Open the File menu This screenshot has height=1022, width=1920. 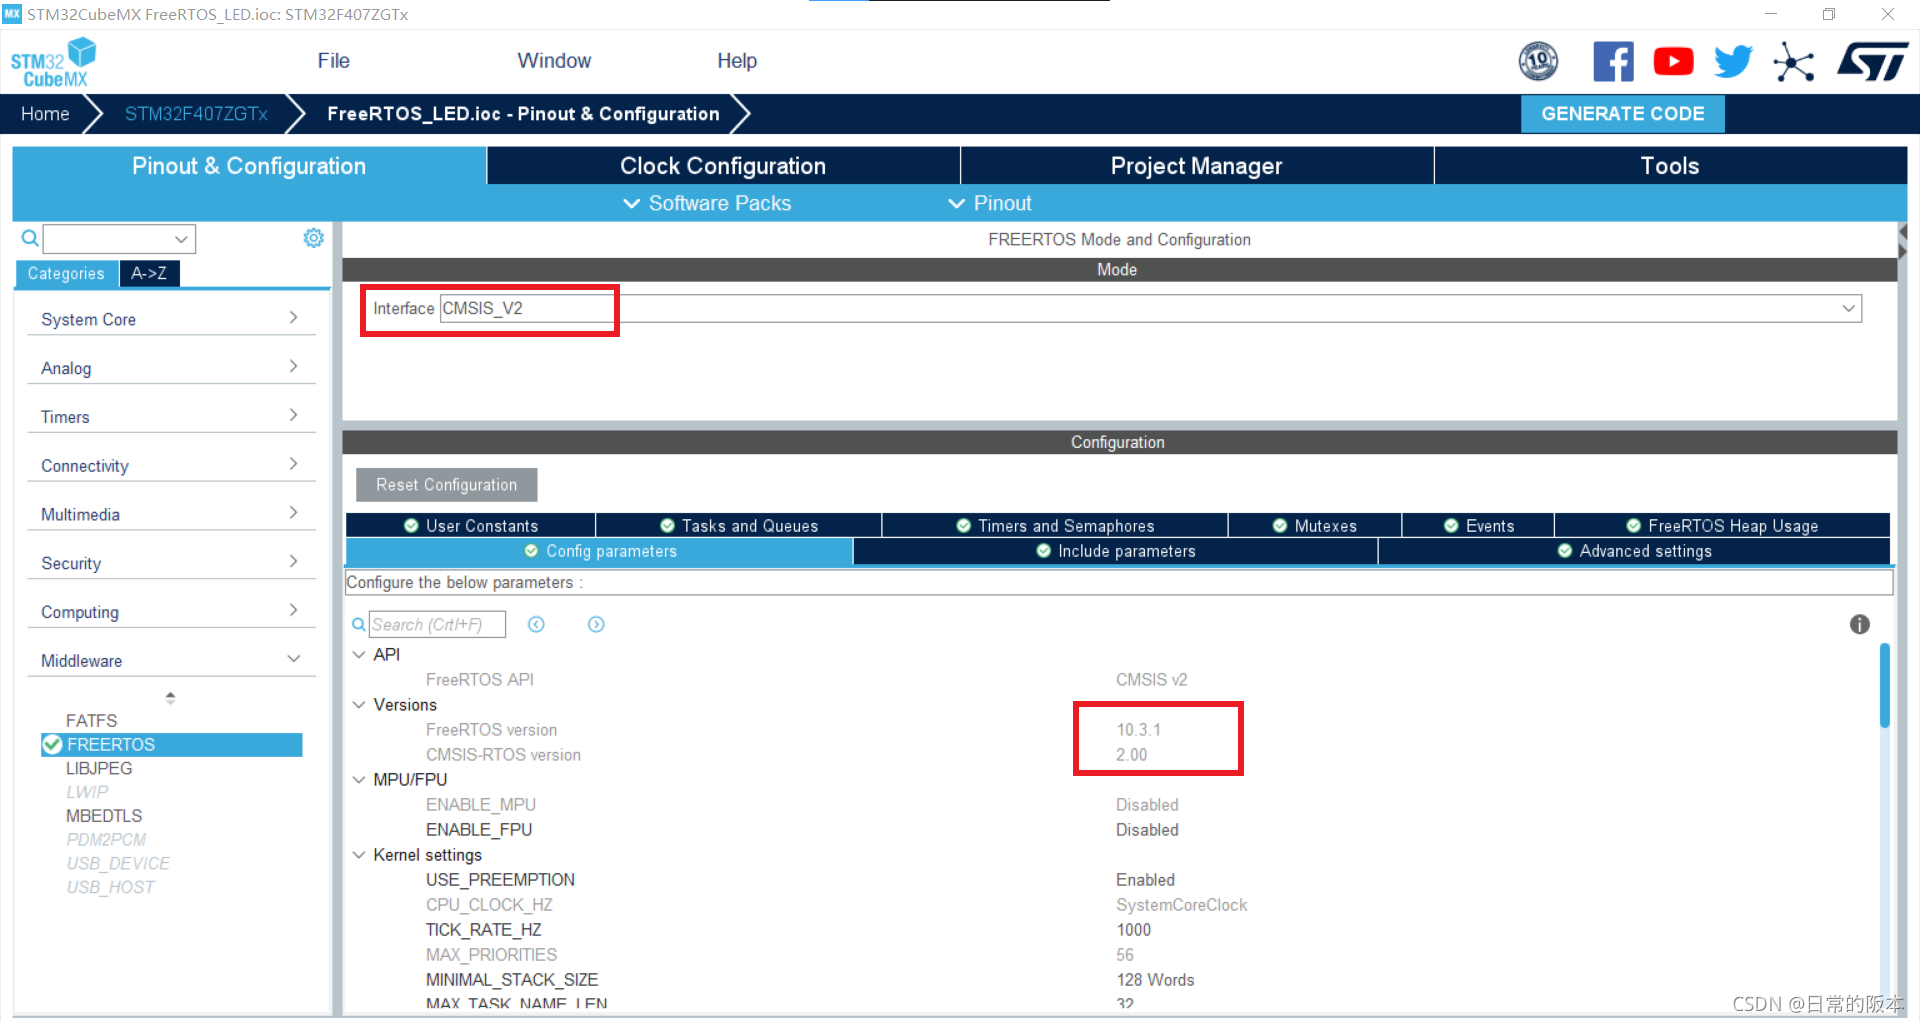[x=333, y=61]
